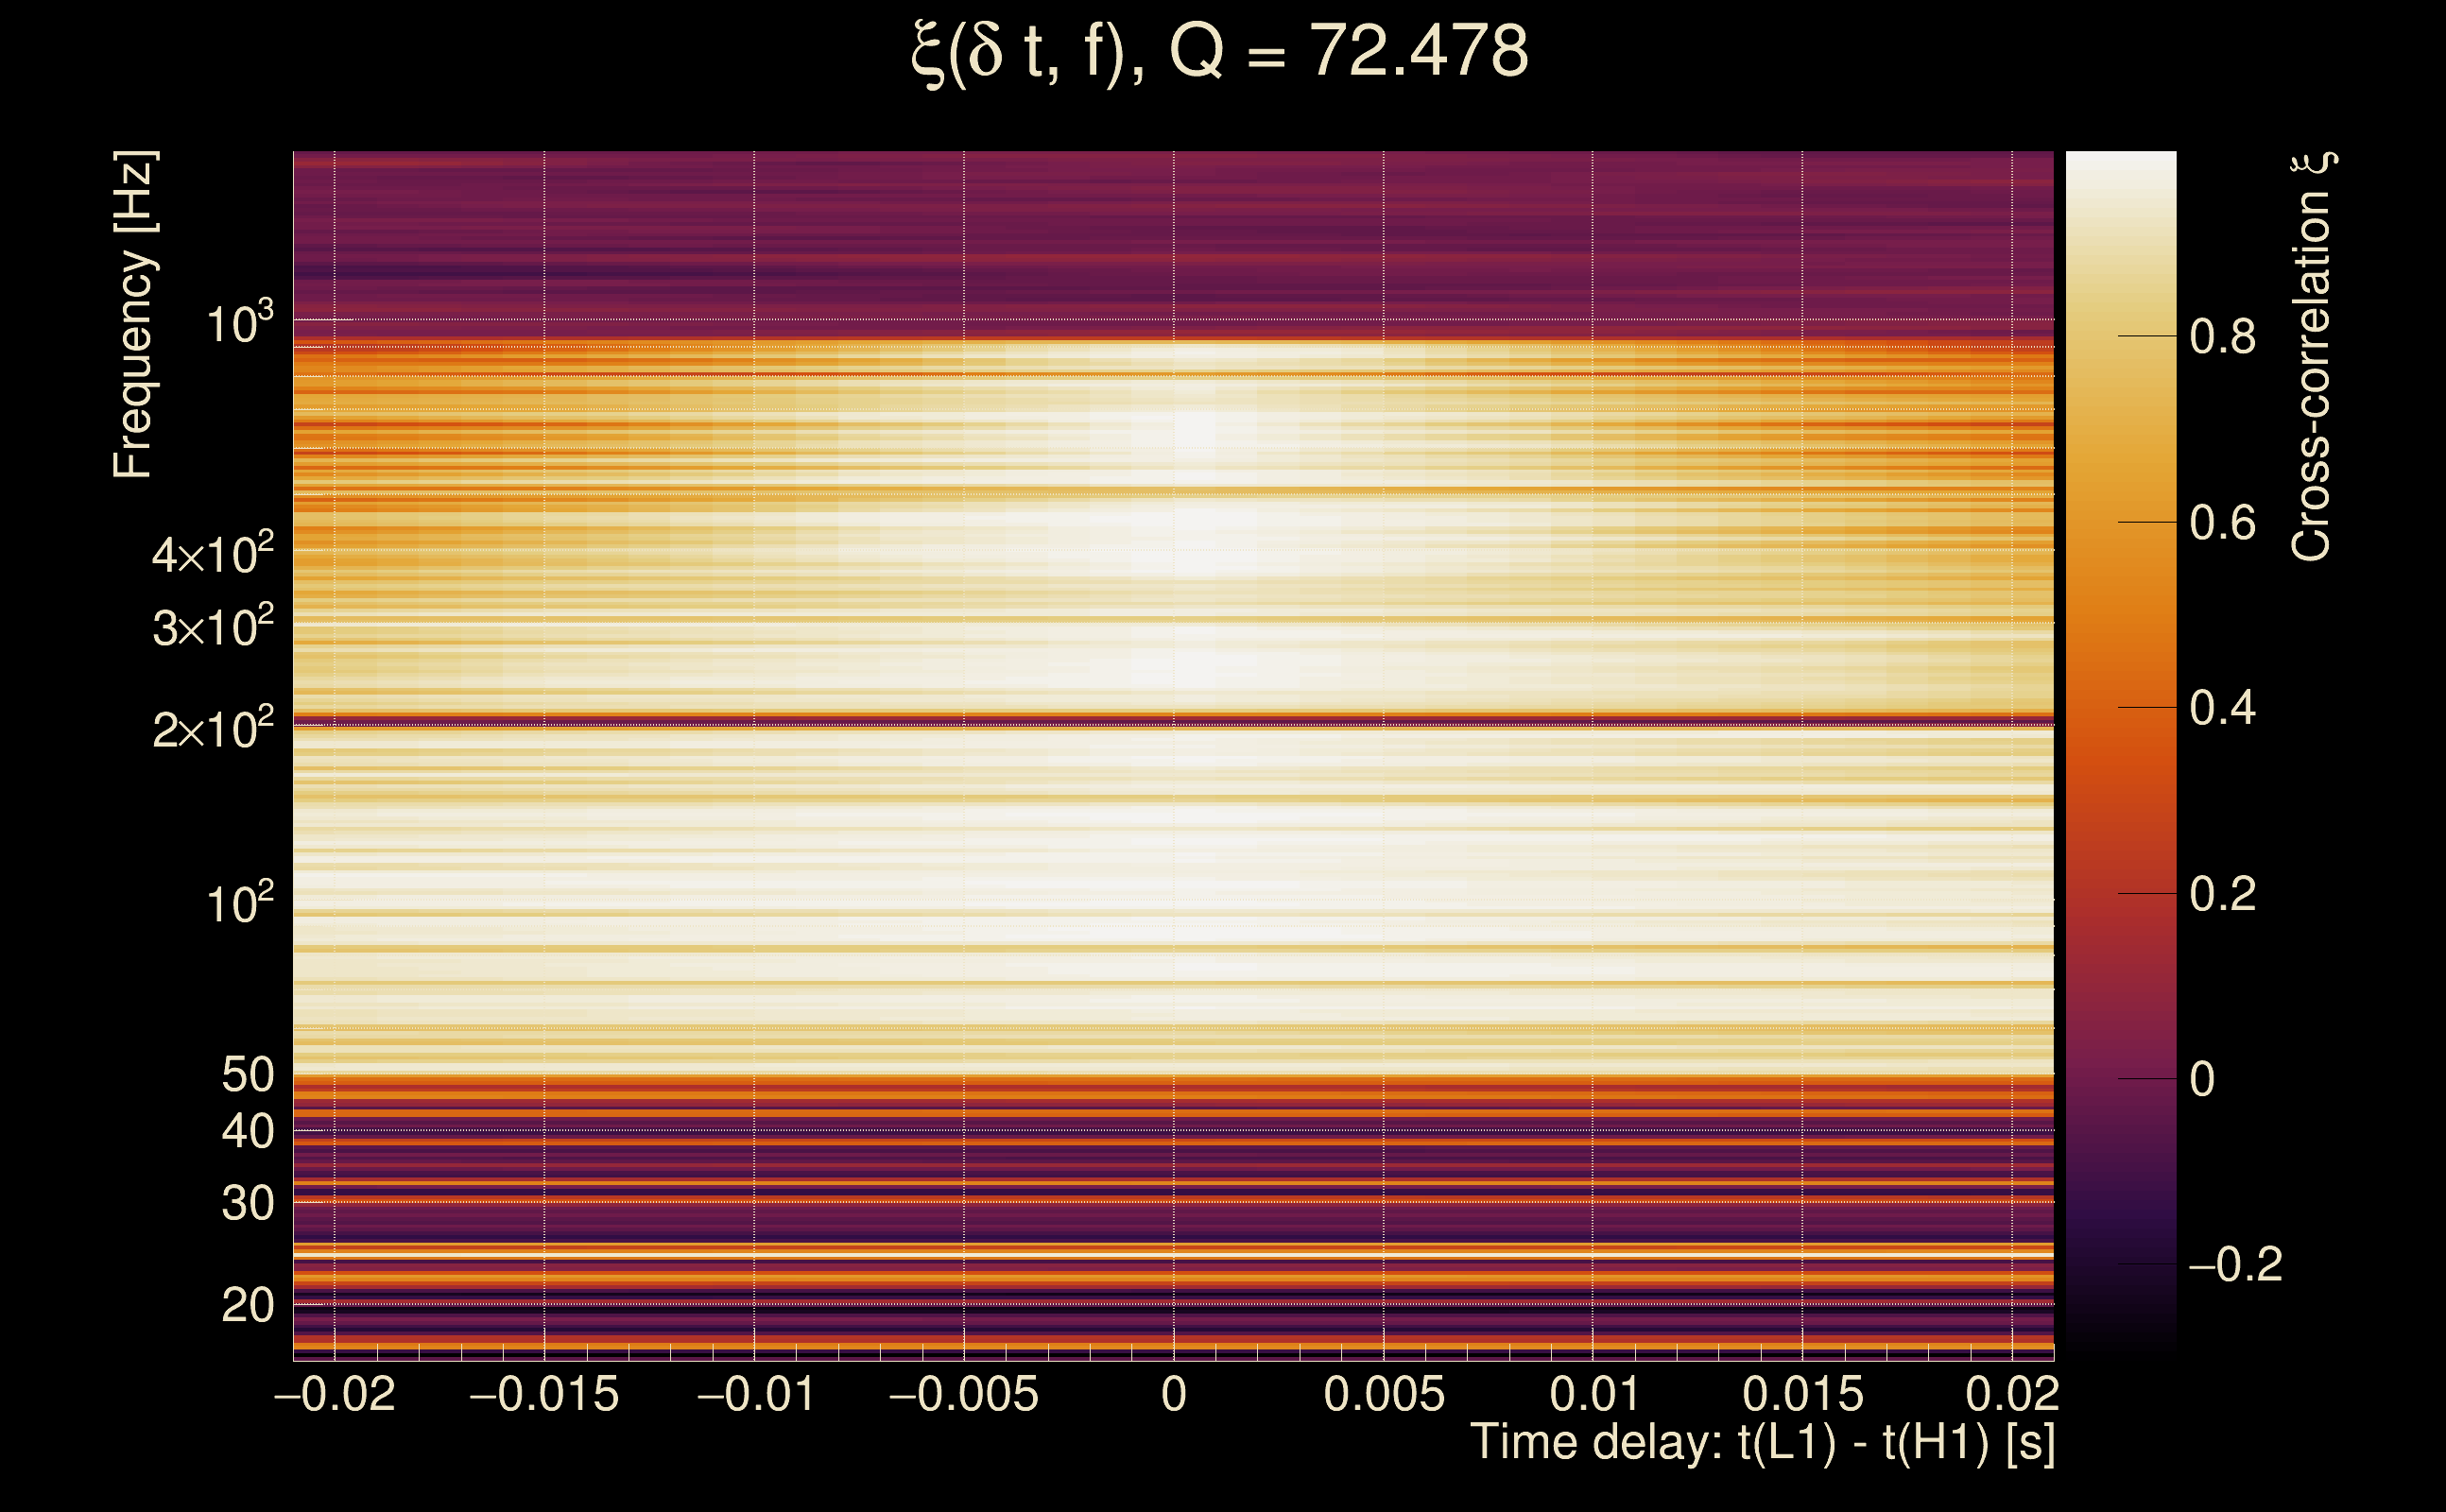2446x1512 pixels.
Task: Click the 4×10² frequency tick label
Action: pos(212,553)
